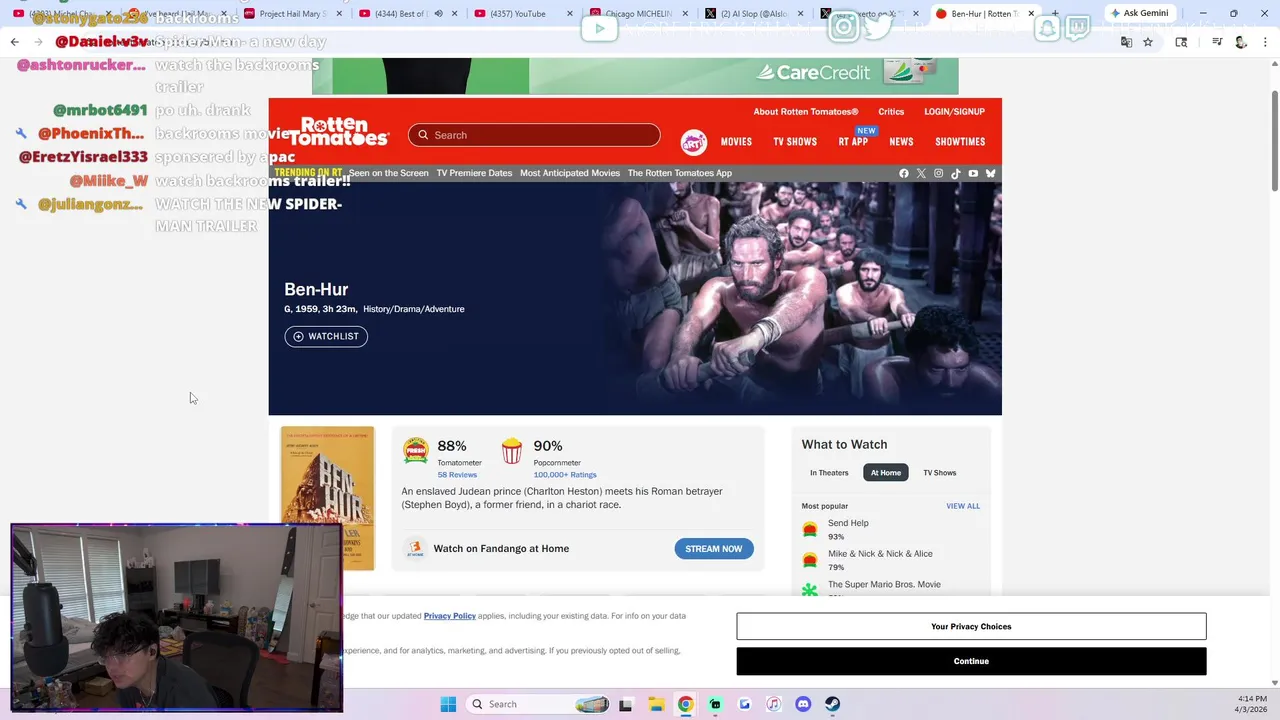Open Rotten Tomatoes Bluesky butterfly icon
1280x720 pixels.
pyautogui.click(x=990, y=173)
